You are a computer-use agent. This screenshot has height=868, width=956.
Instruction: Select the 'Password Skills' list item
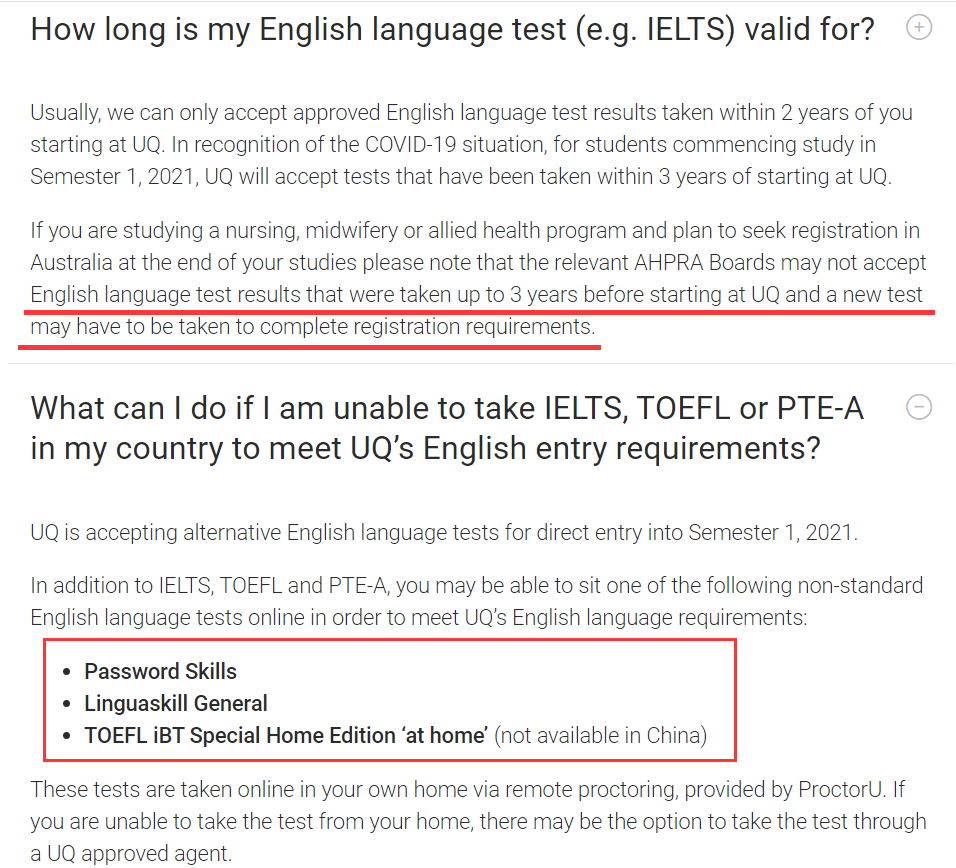click(160, 671)
